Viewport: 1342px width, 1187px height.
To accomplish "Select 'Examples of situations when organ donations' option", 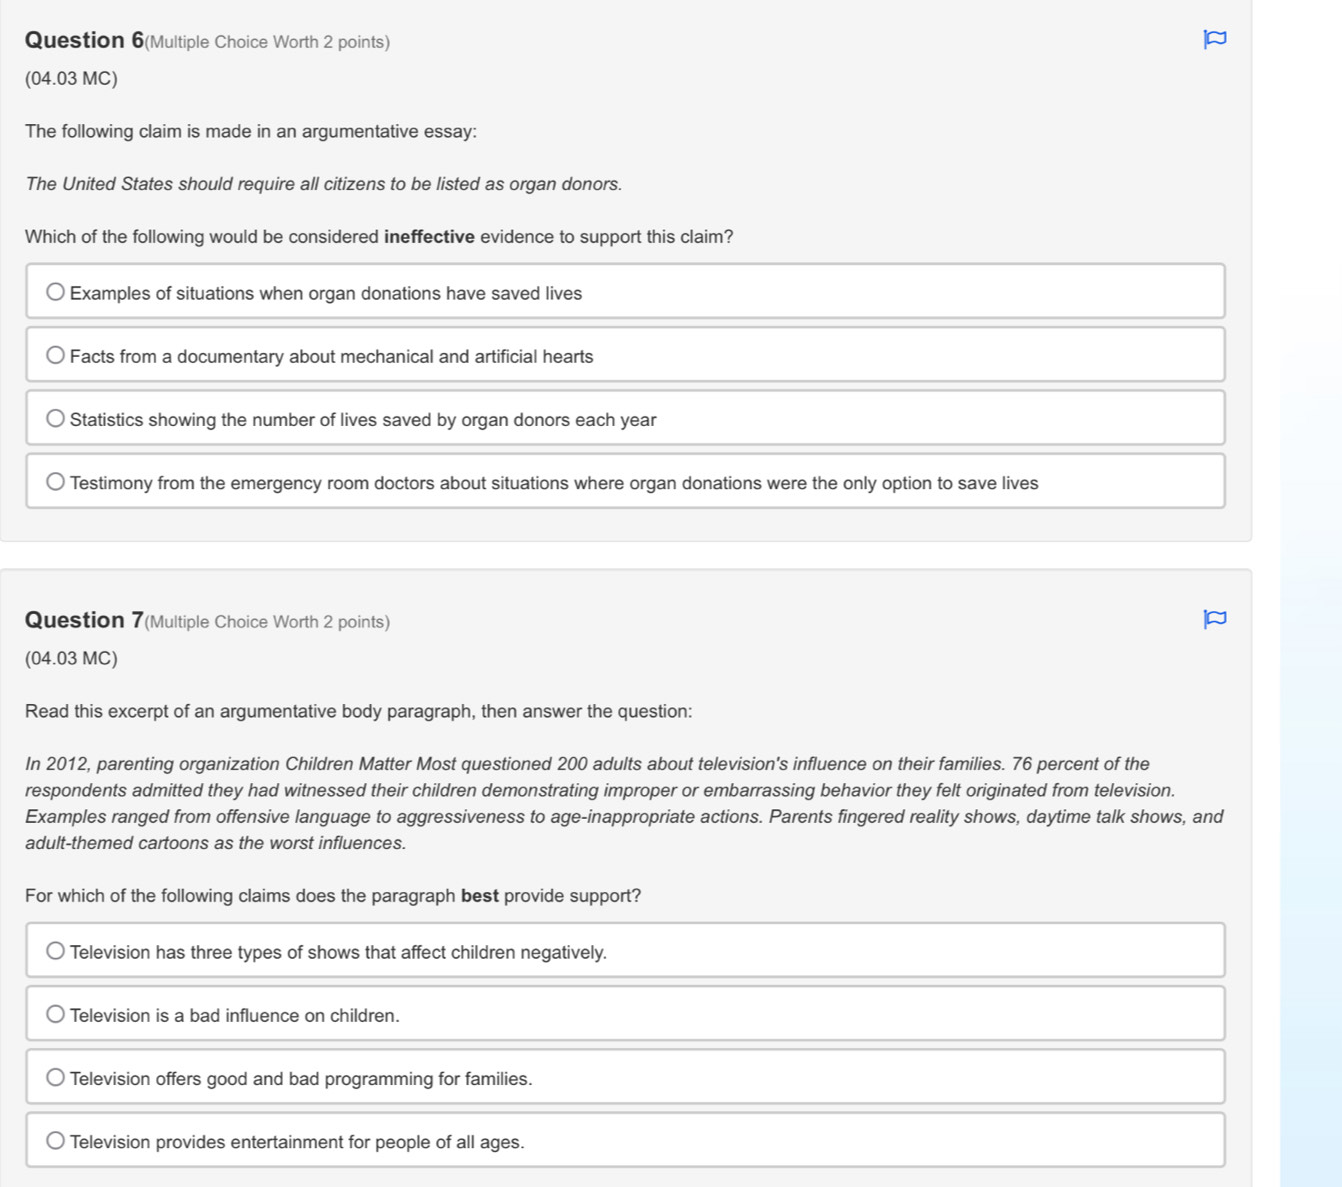I will point(56,292).
